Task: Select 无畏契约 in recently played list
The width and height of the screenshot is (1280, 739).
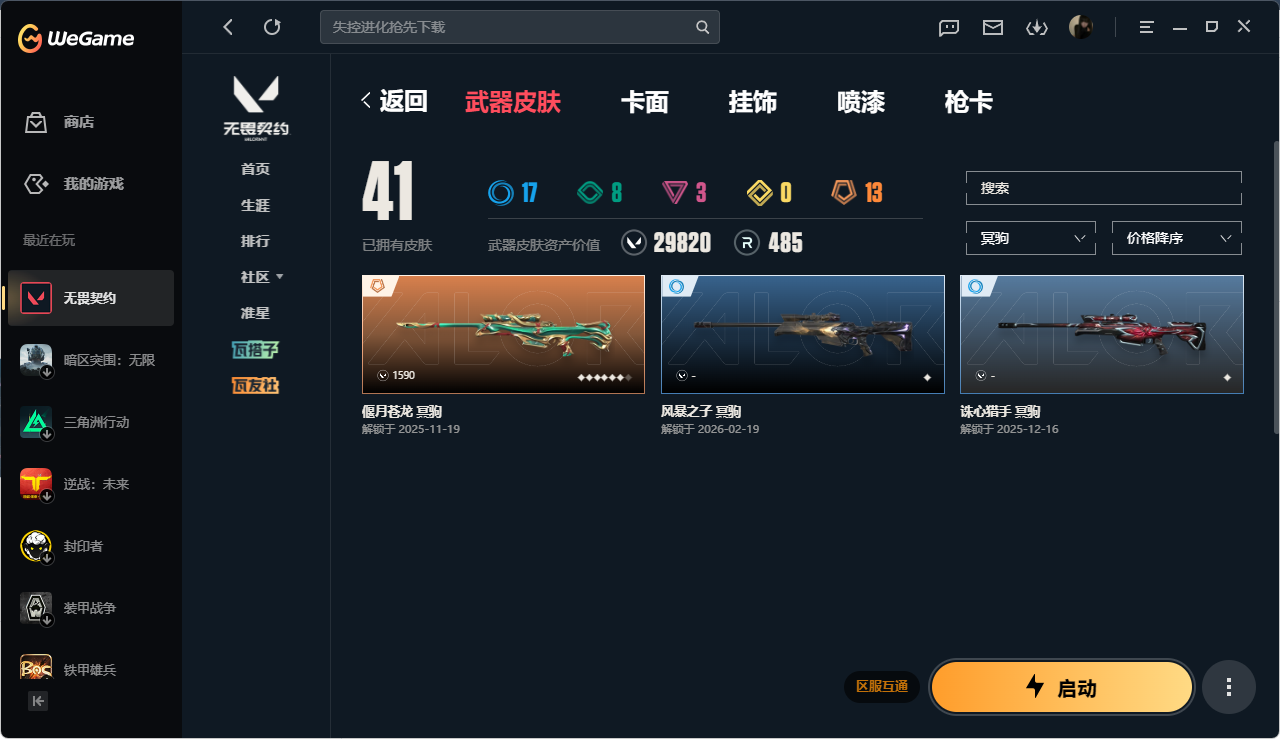Action: (91, 298)
